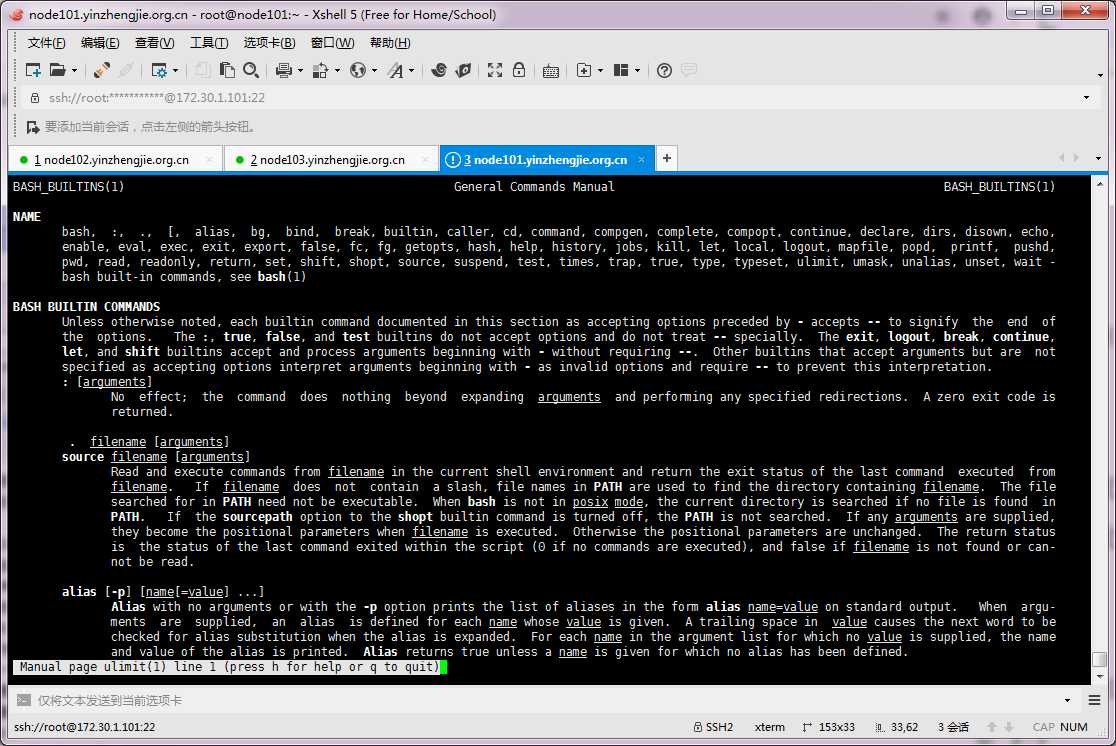The height and width of the screenshot is (746, 1116).
Task: Click the Connect/Reconnect plug icon
Action: pyautogui.click(x=102, y=70)
